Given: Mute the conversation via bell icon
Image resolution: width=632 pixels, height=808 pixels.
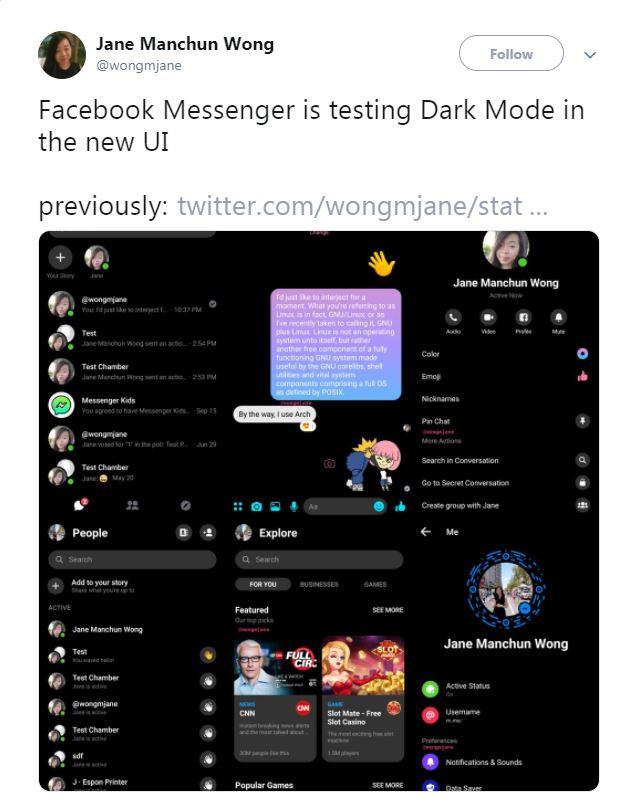Looking at the screenshot, I should pos(558,317).
